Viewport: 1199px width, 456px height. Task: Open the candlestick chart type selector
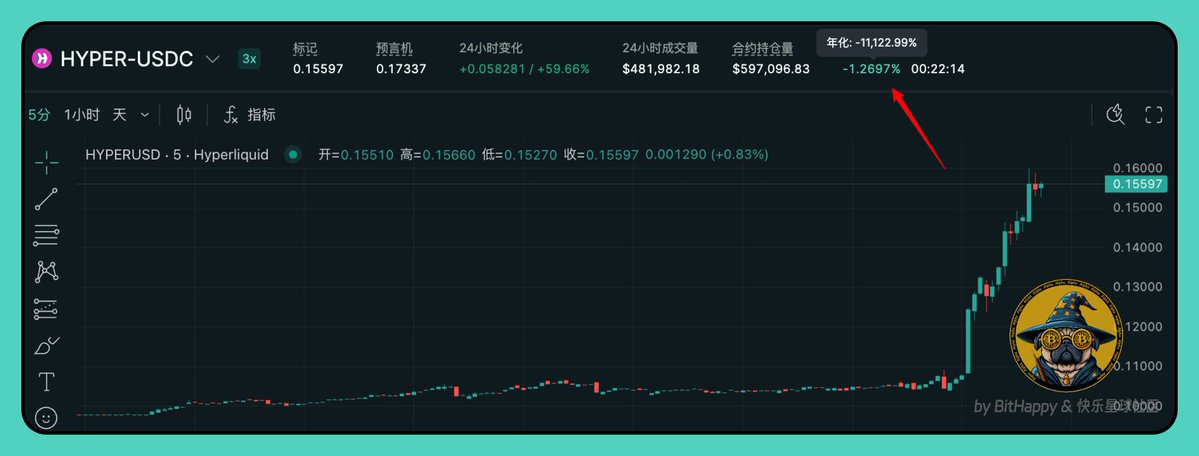click(184, 115)
